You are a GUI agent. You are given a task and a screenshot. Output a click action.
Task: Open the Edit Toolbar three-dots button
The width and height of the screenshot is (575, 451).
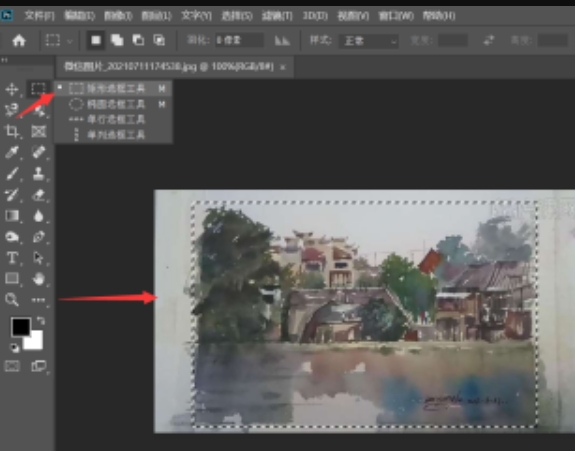tap(38, 300)
